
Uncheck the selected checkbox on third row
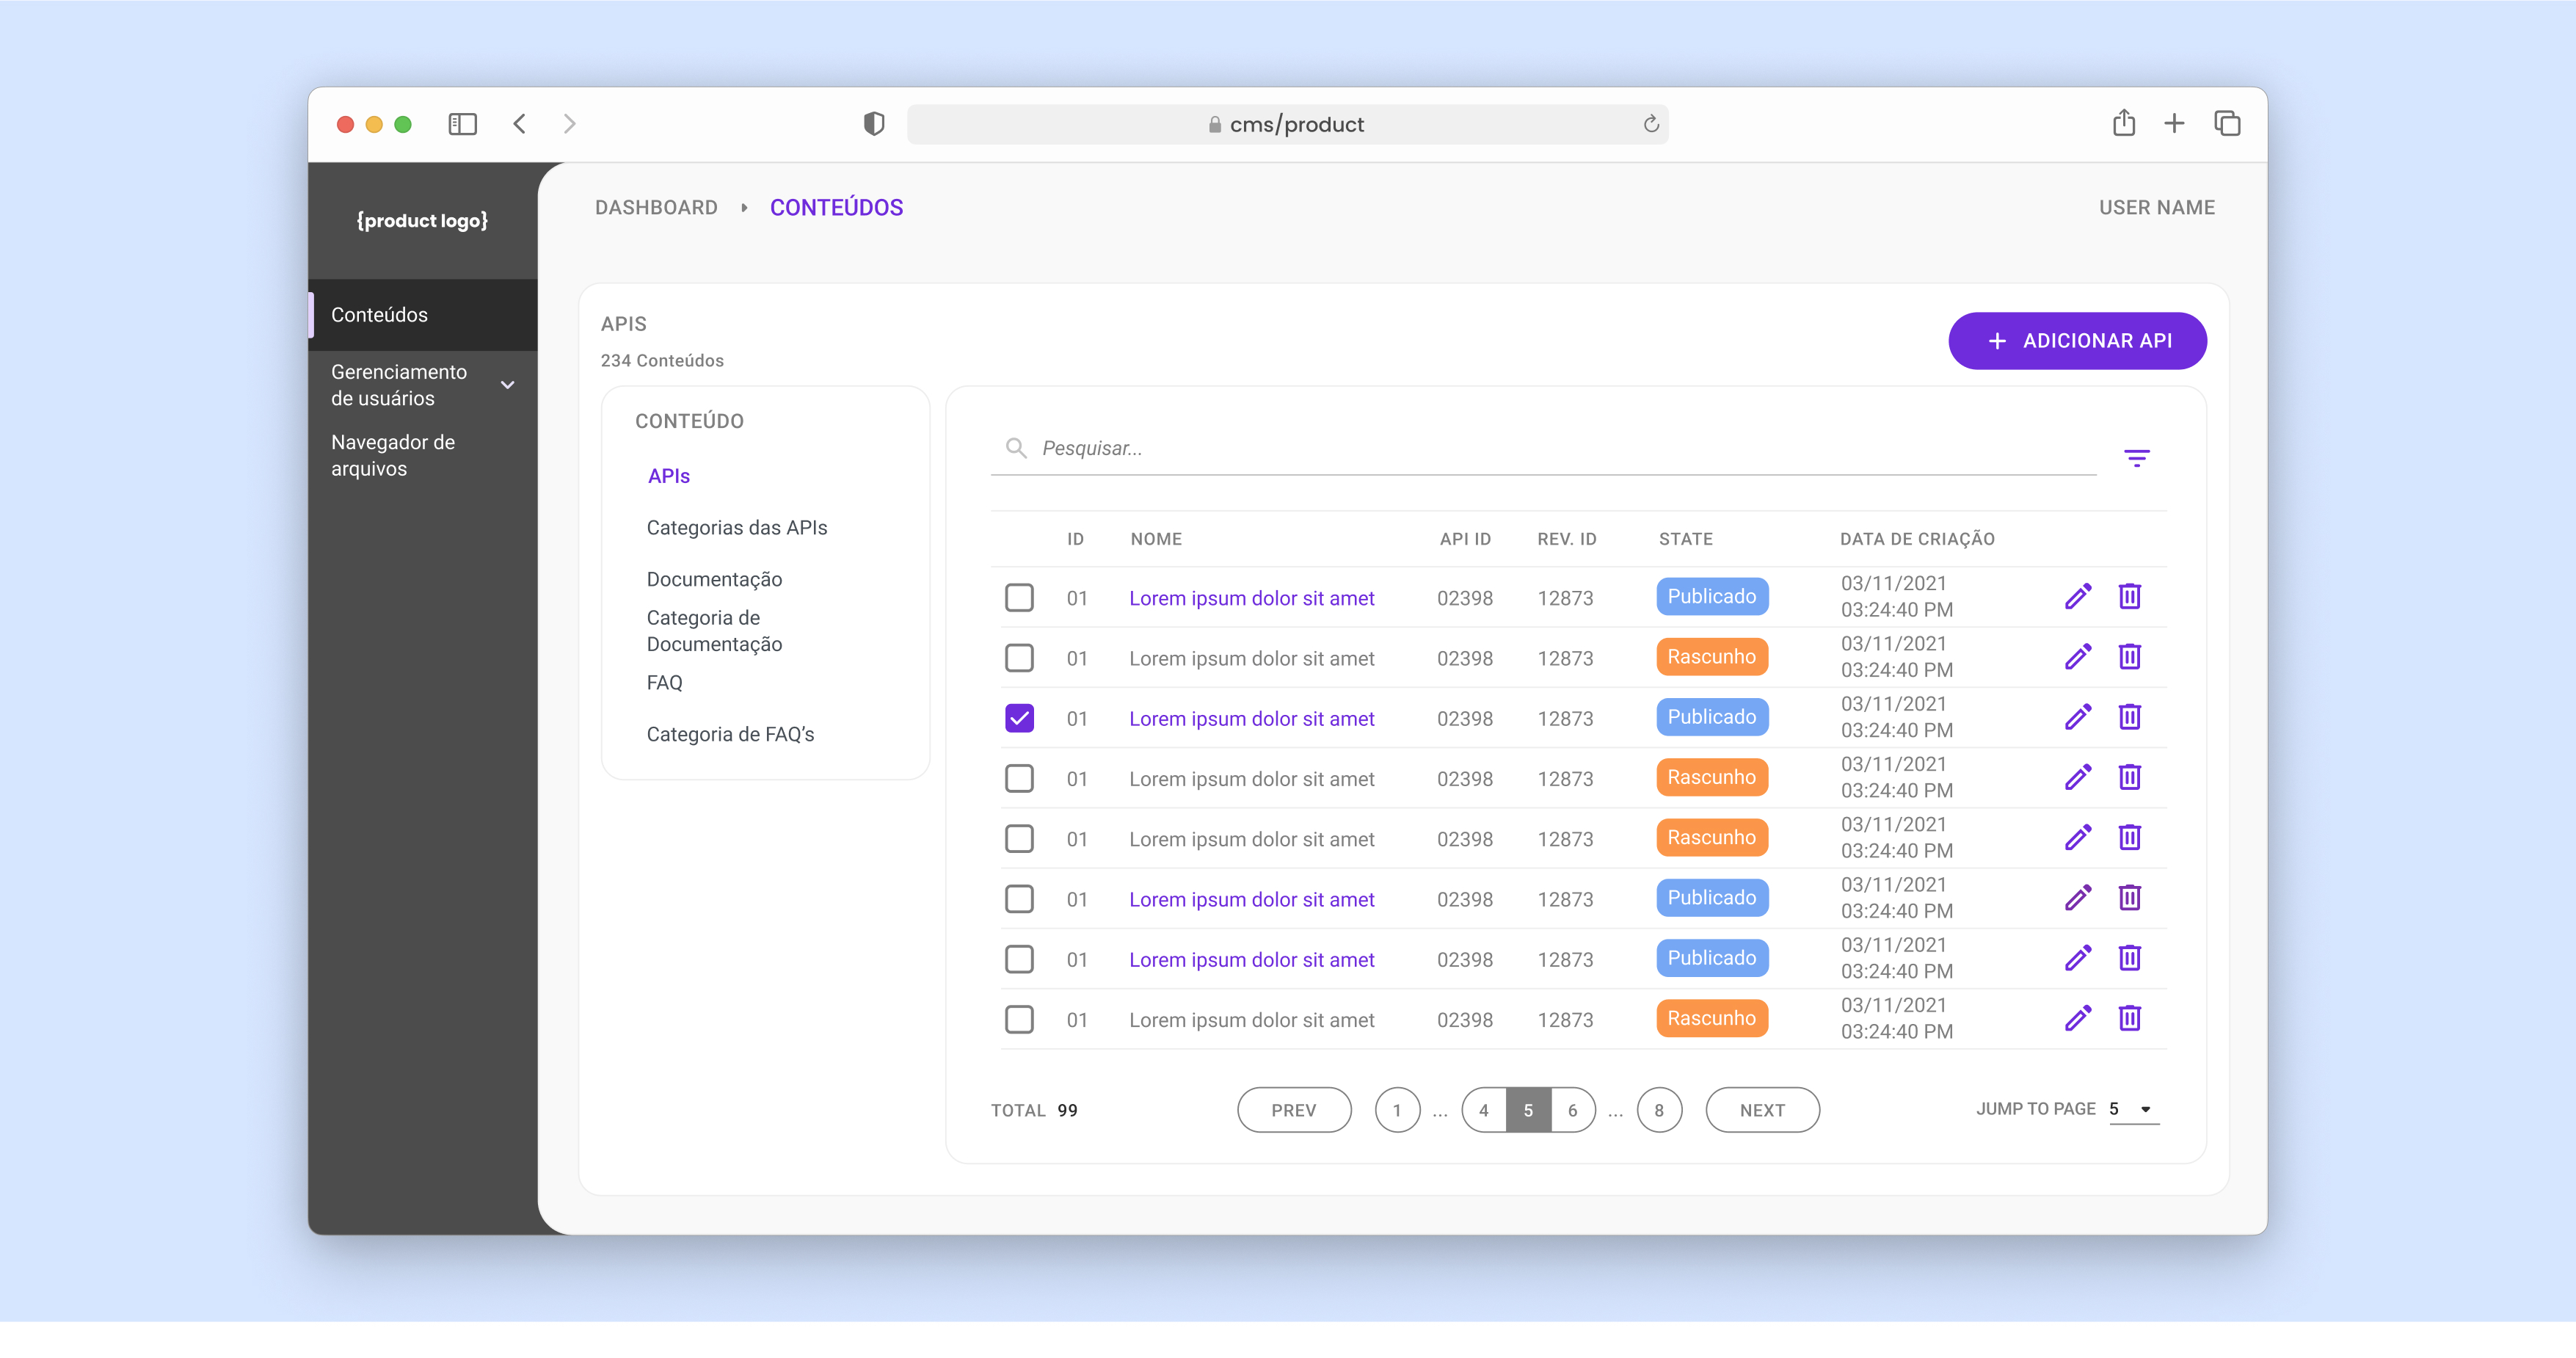tap(1019, 718)
